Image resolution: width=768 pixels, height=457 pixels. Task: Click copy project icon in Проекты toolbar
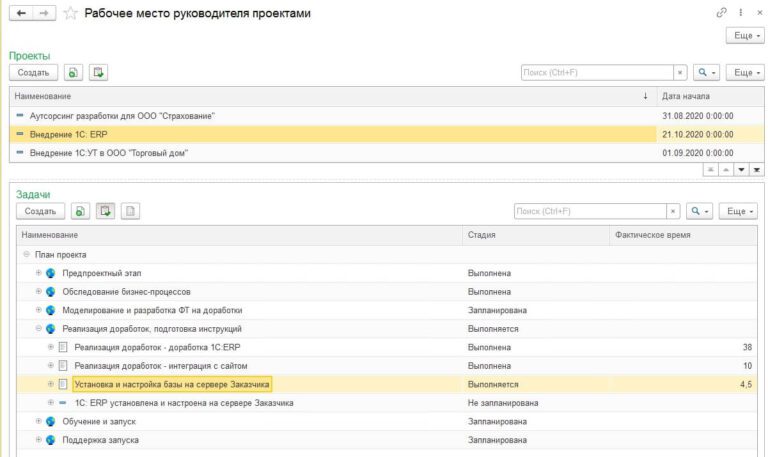coord(74,72)
